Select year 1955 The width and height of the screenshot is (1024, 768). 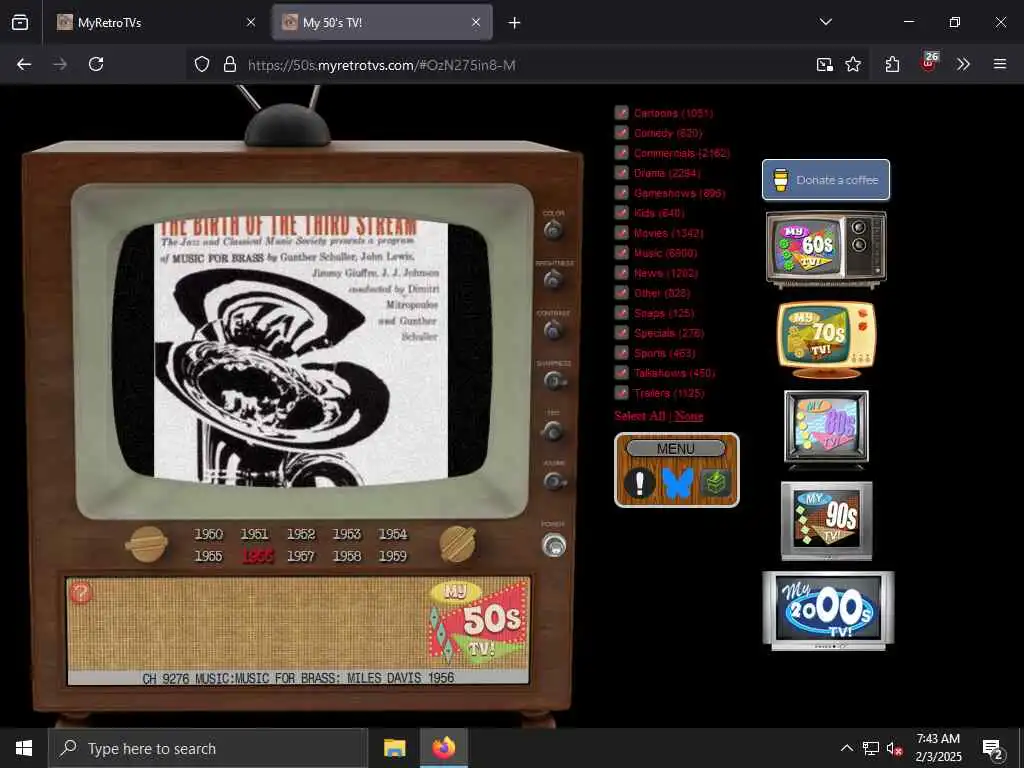click(x=208, y=556)
